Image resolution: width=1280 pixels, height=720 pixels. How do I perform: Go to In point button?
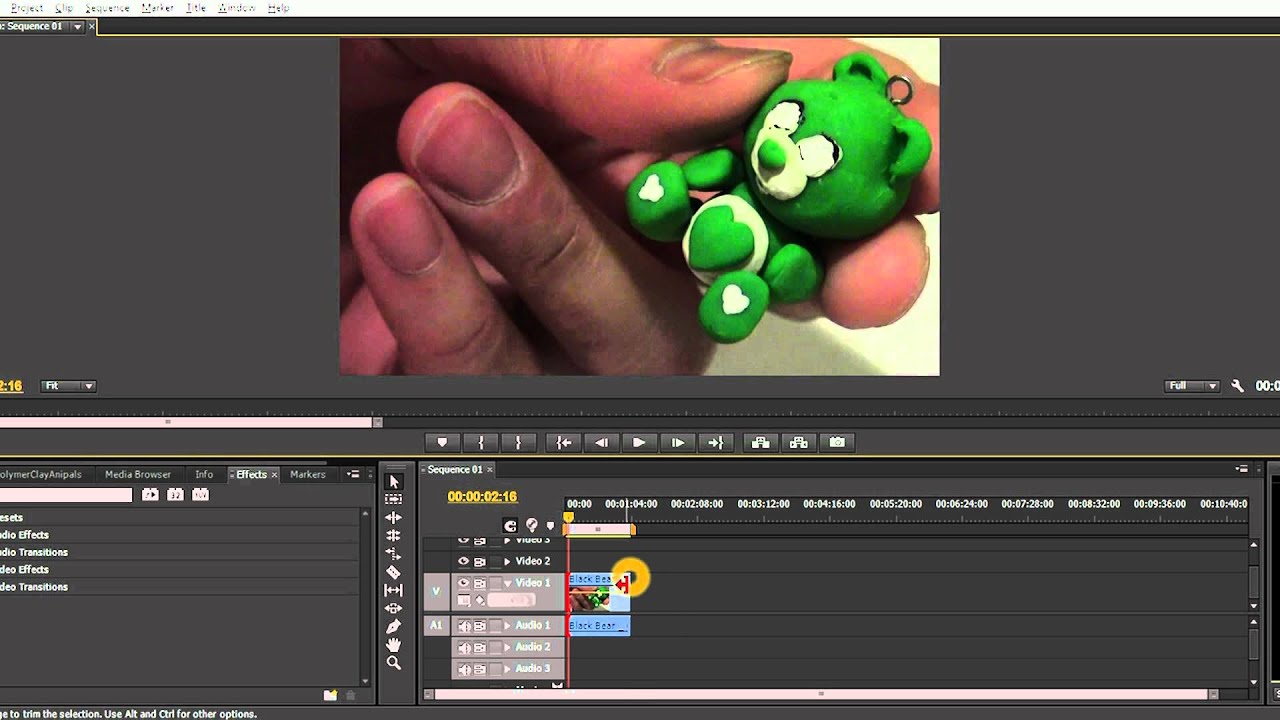coord(564,442)
